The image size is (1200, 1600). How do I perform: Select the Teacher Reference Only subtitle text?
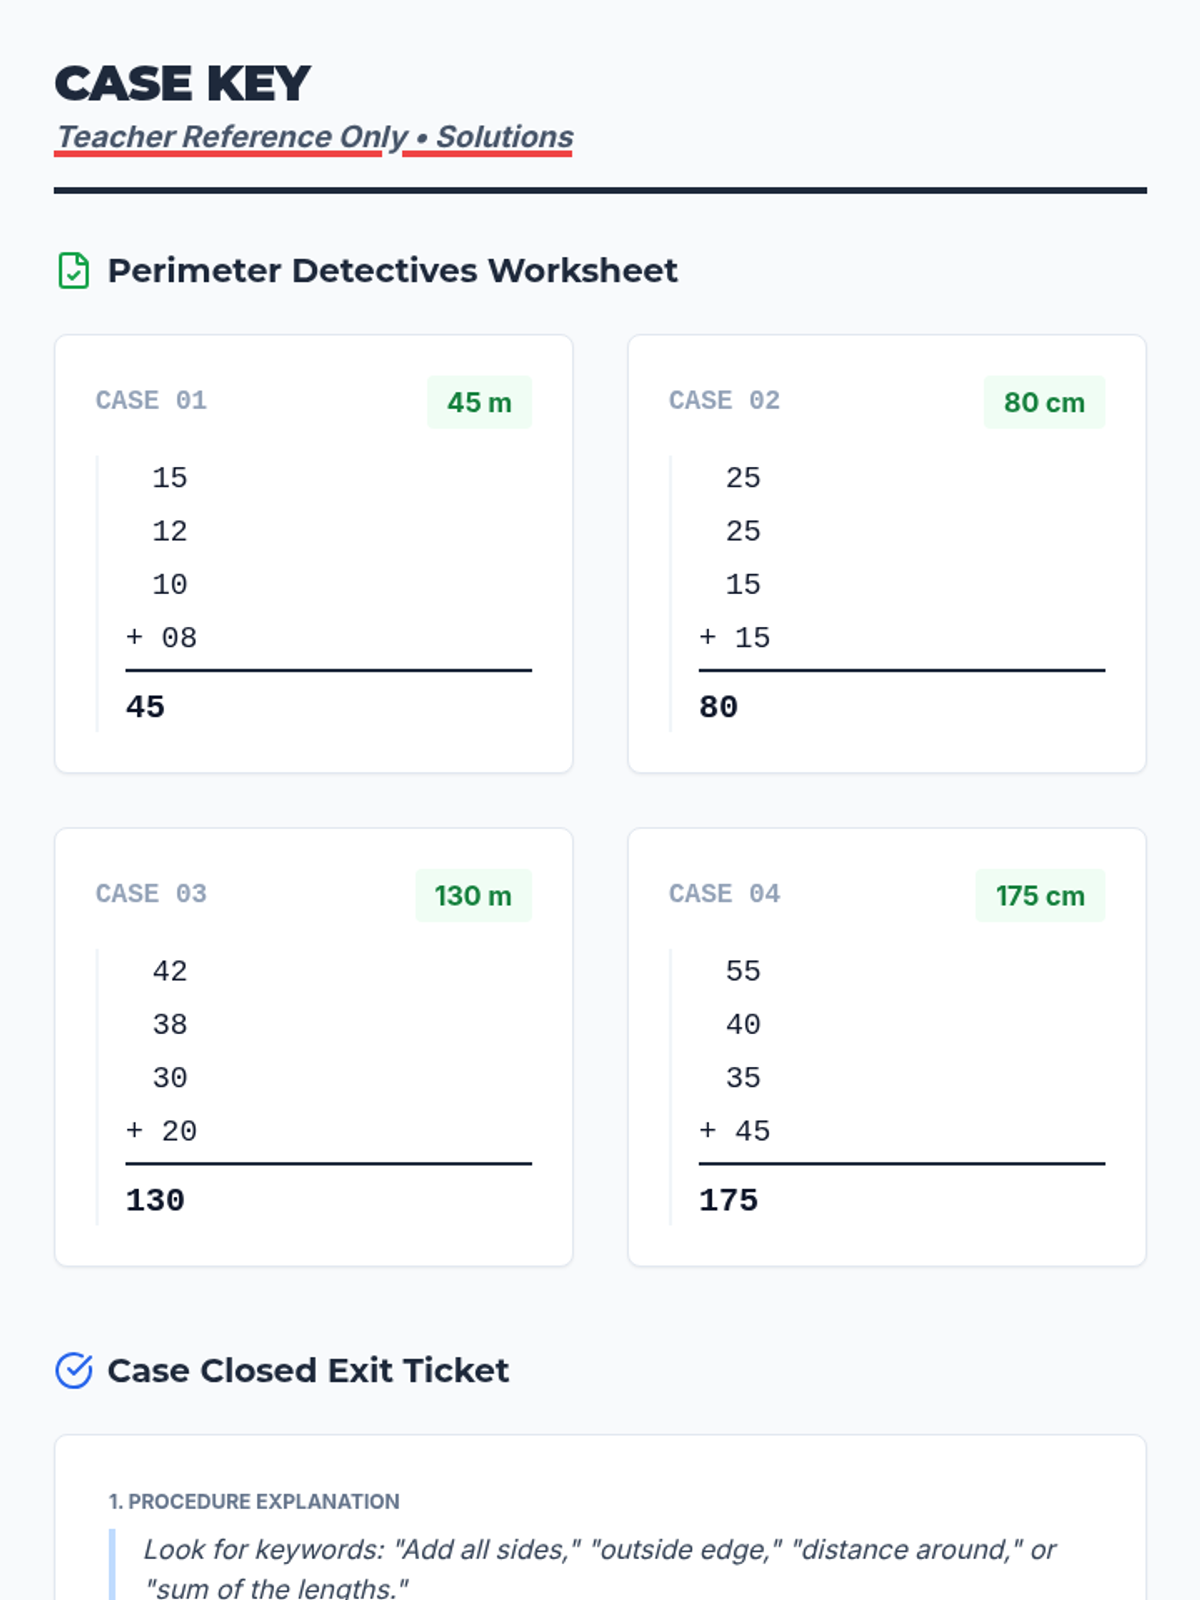pos(315,137)
